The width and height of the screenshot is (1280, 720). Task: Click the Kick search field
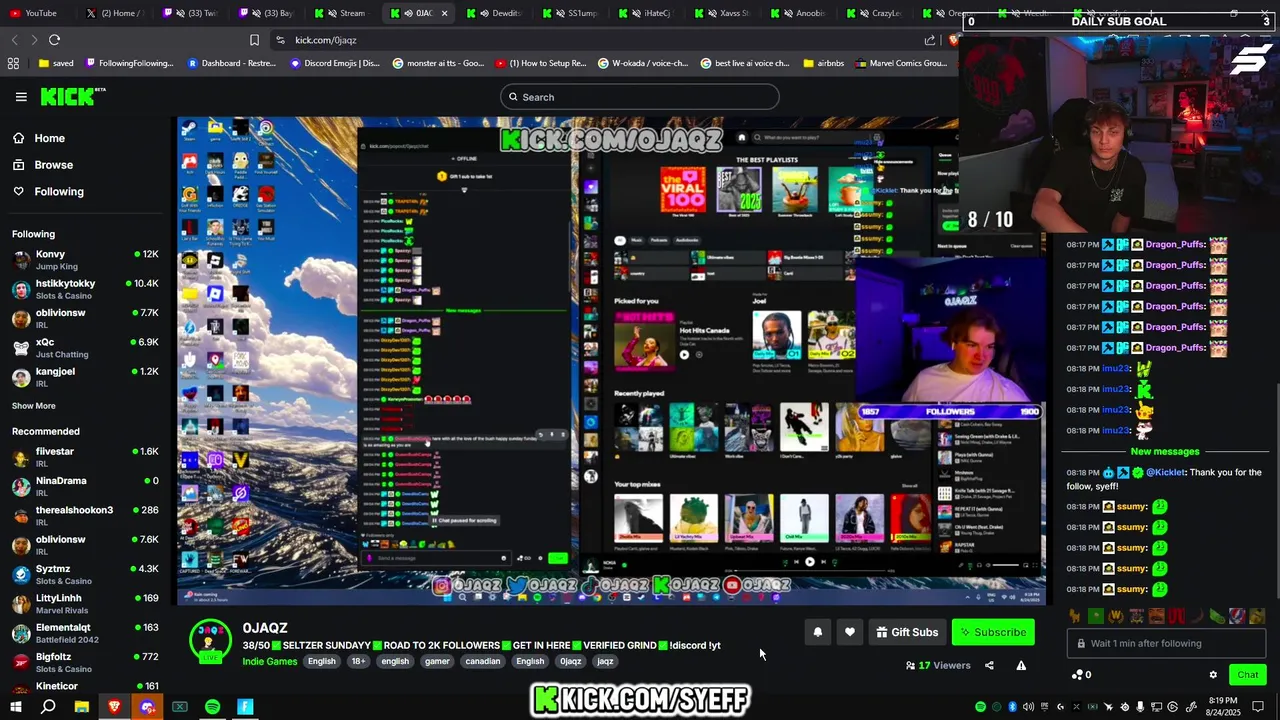[640, 97]
